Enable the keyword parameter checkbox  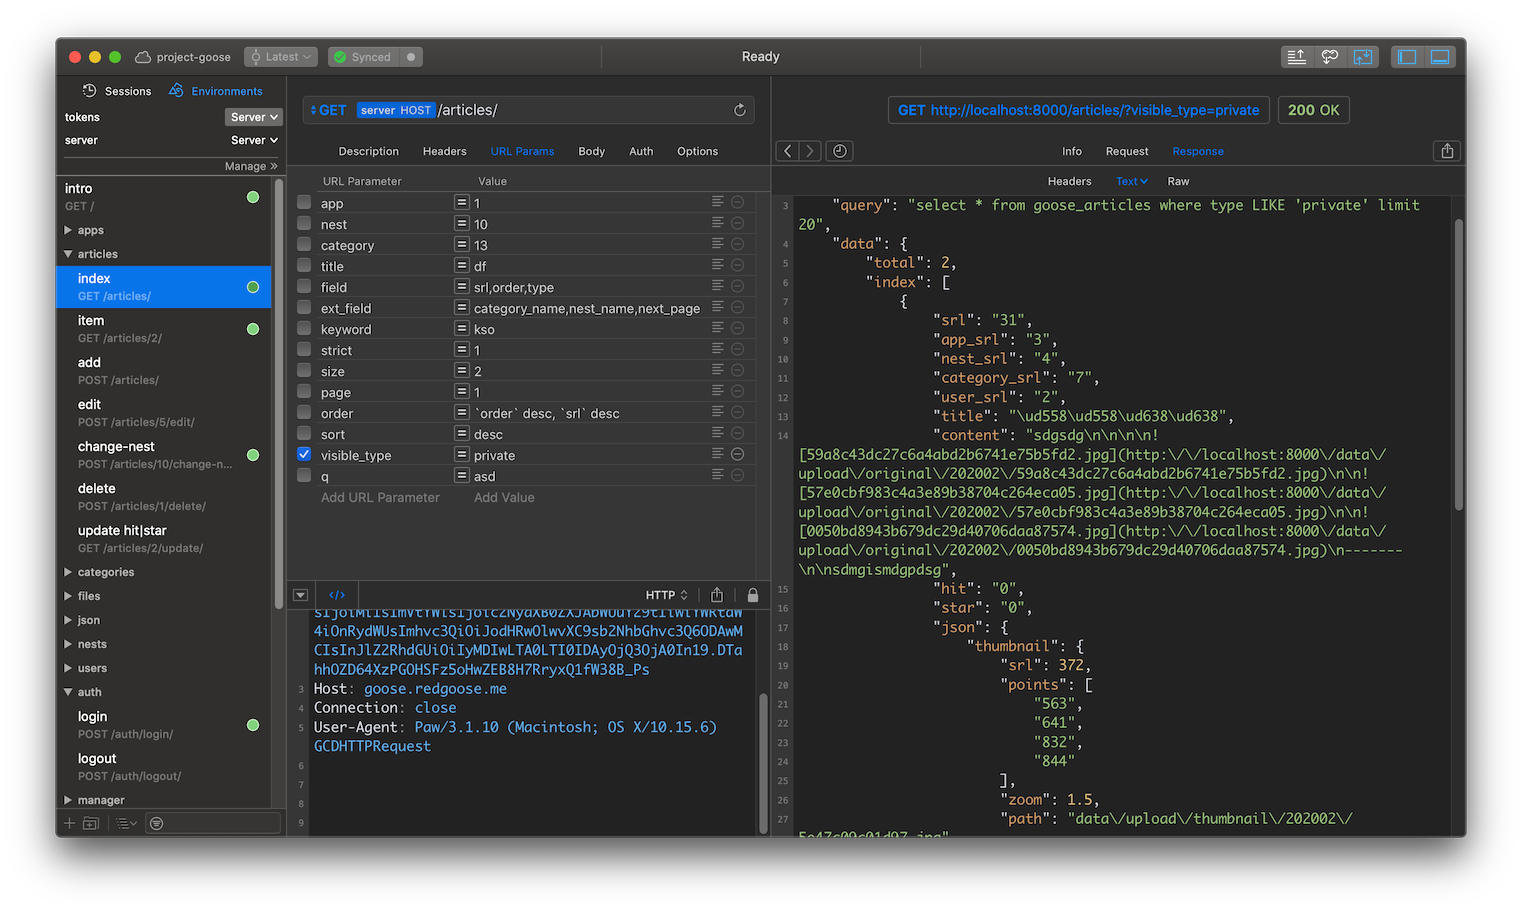click(x=304, y=328)
